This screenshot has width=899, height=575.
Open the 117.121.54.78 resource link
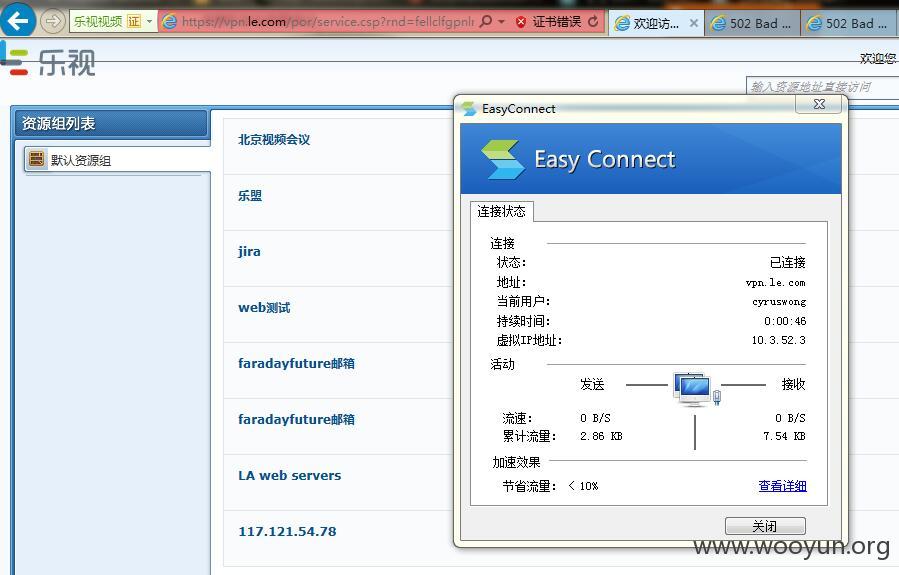coord(287,531)
